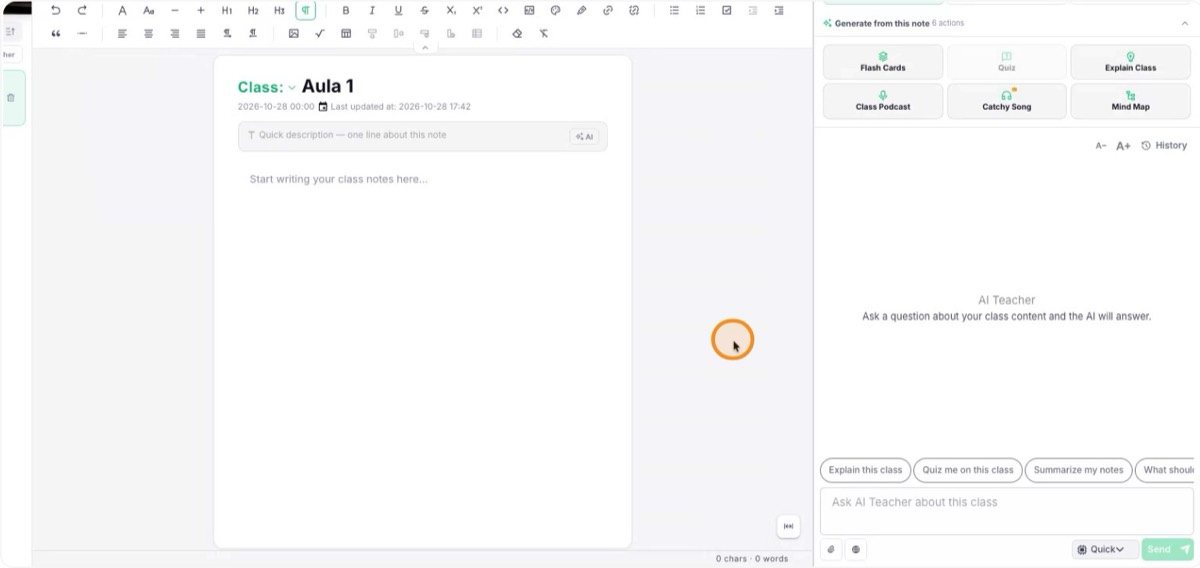Insert a code block
Viewport: 1200px width, 568px height.
tap(529, 10)
